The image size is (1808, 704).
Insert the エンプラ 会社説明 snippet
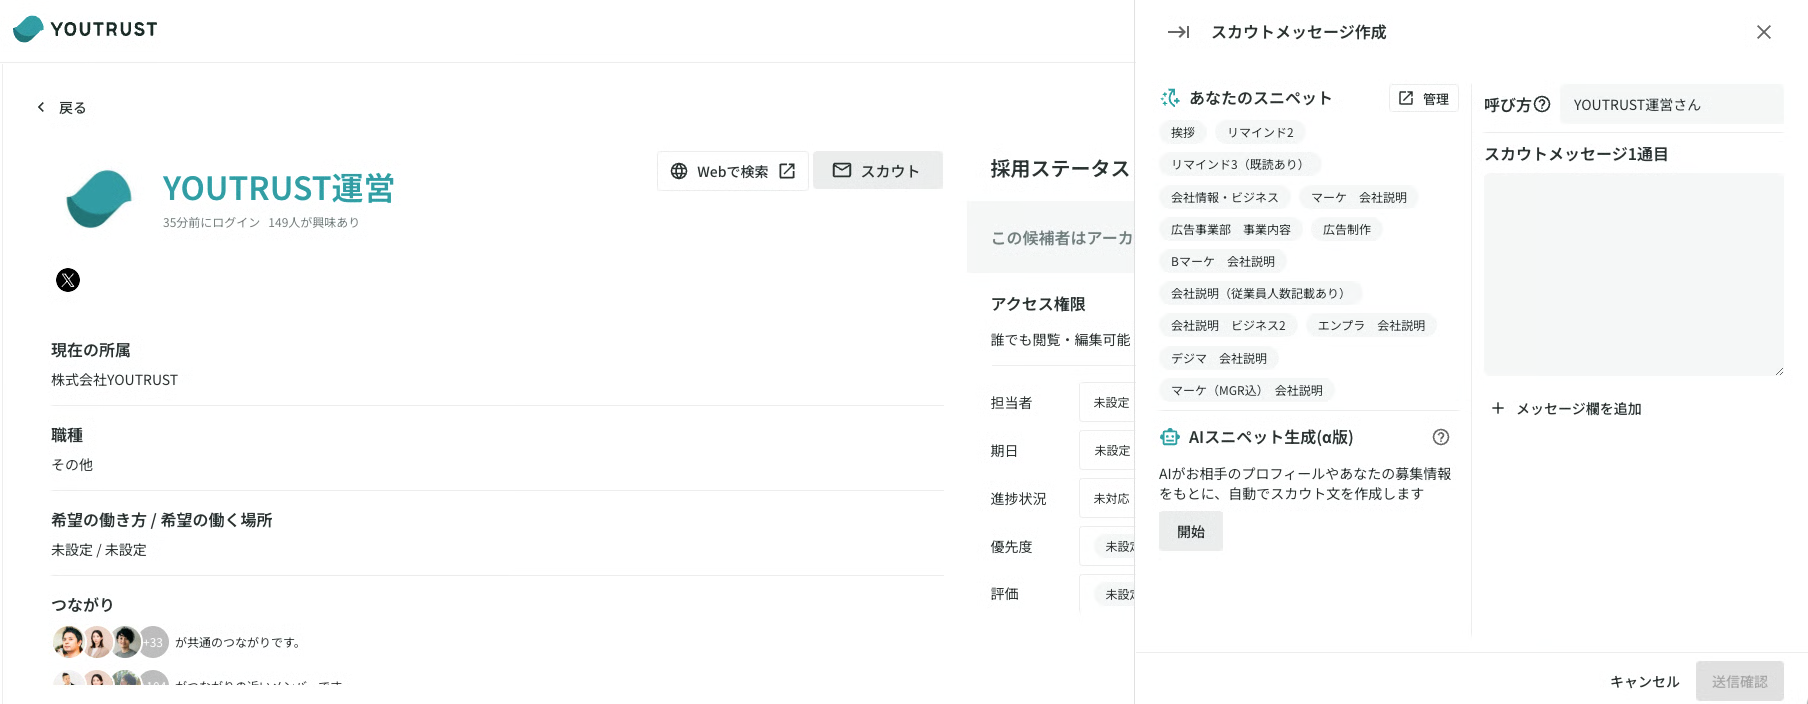(1371, 325)
